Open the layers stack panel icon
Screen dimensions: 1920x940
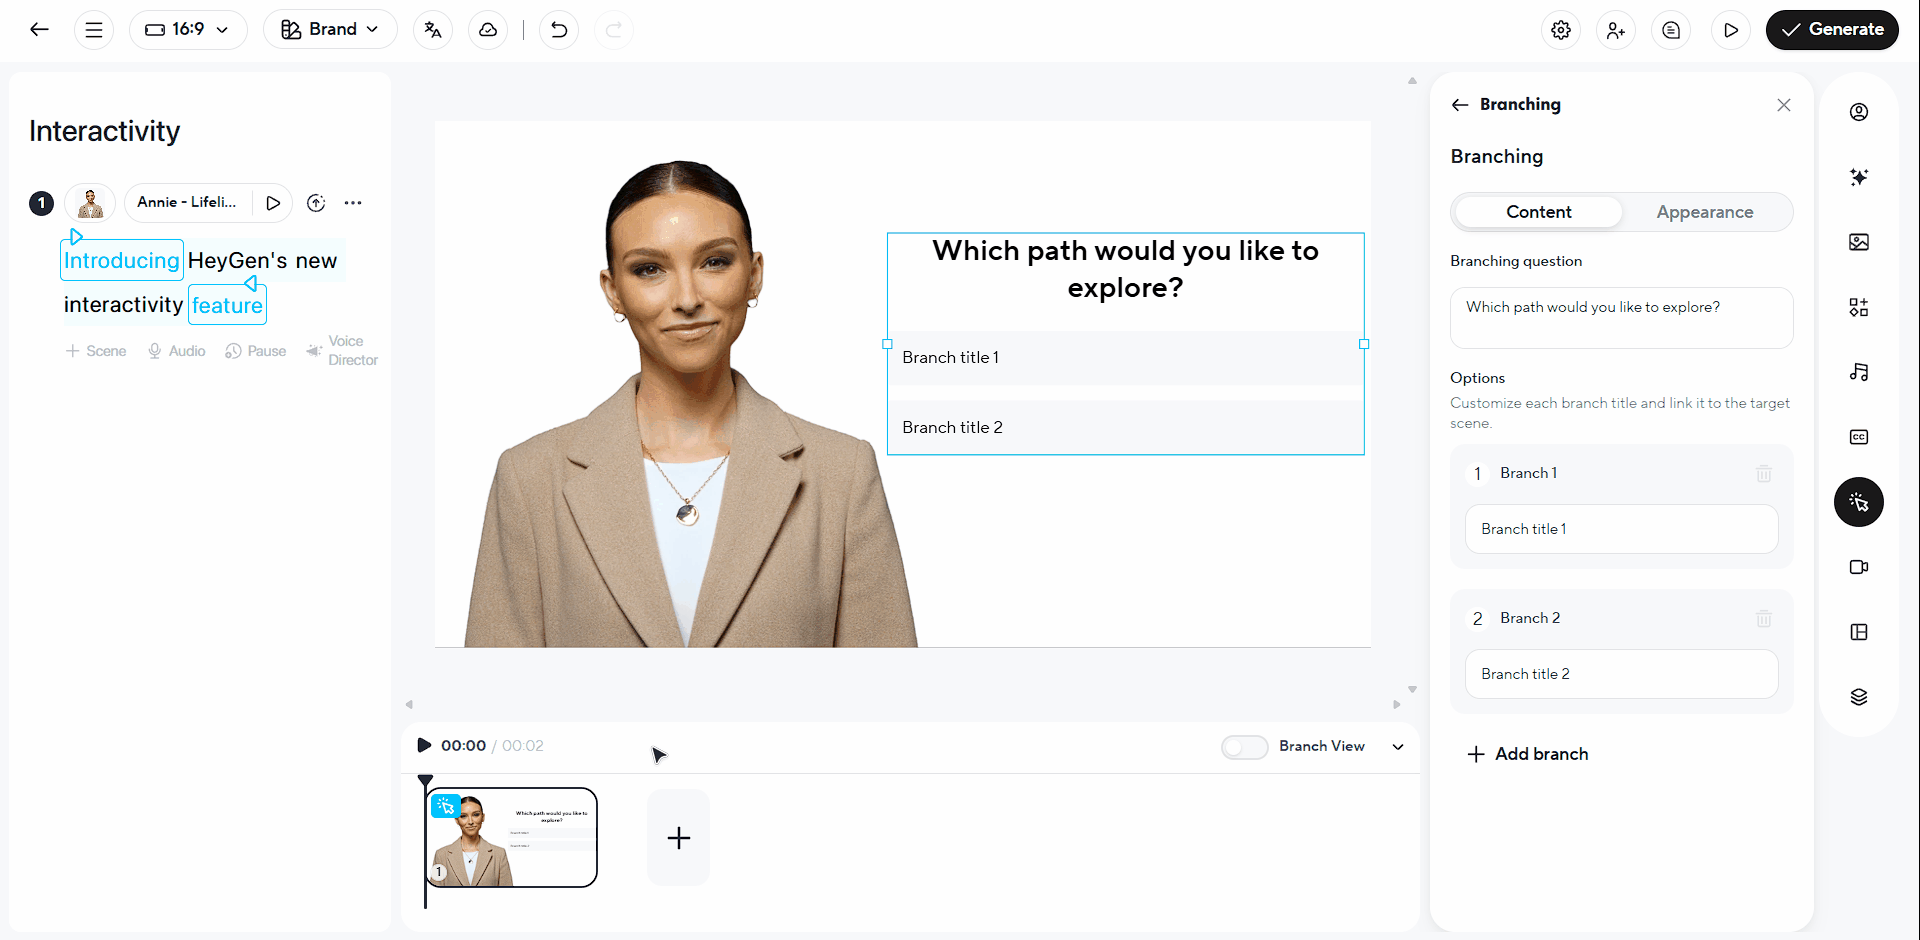coord(1858,697)
